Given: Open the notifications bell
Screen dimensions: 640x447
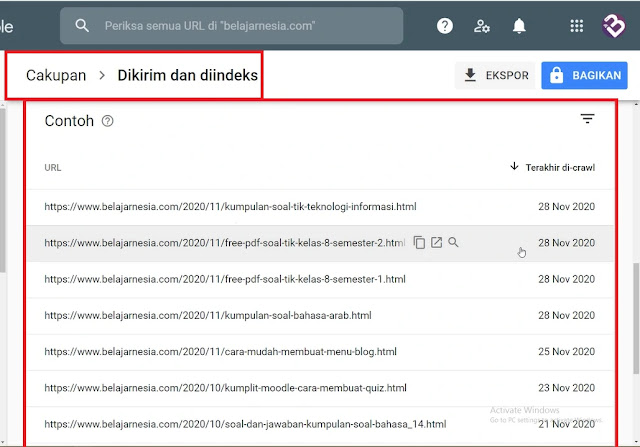Looking at the screenshot, I should (519, 26).
